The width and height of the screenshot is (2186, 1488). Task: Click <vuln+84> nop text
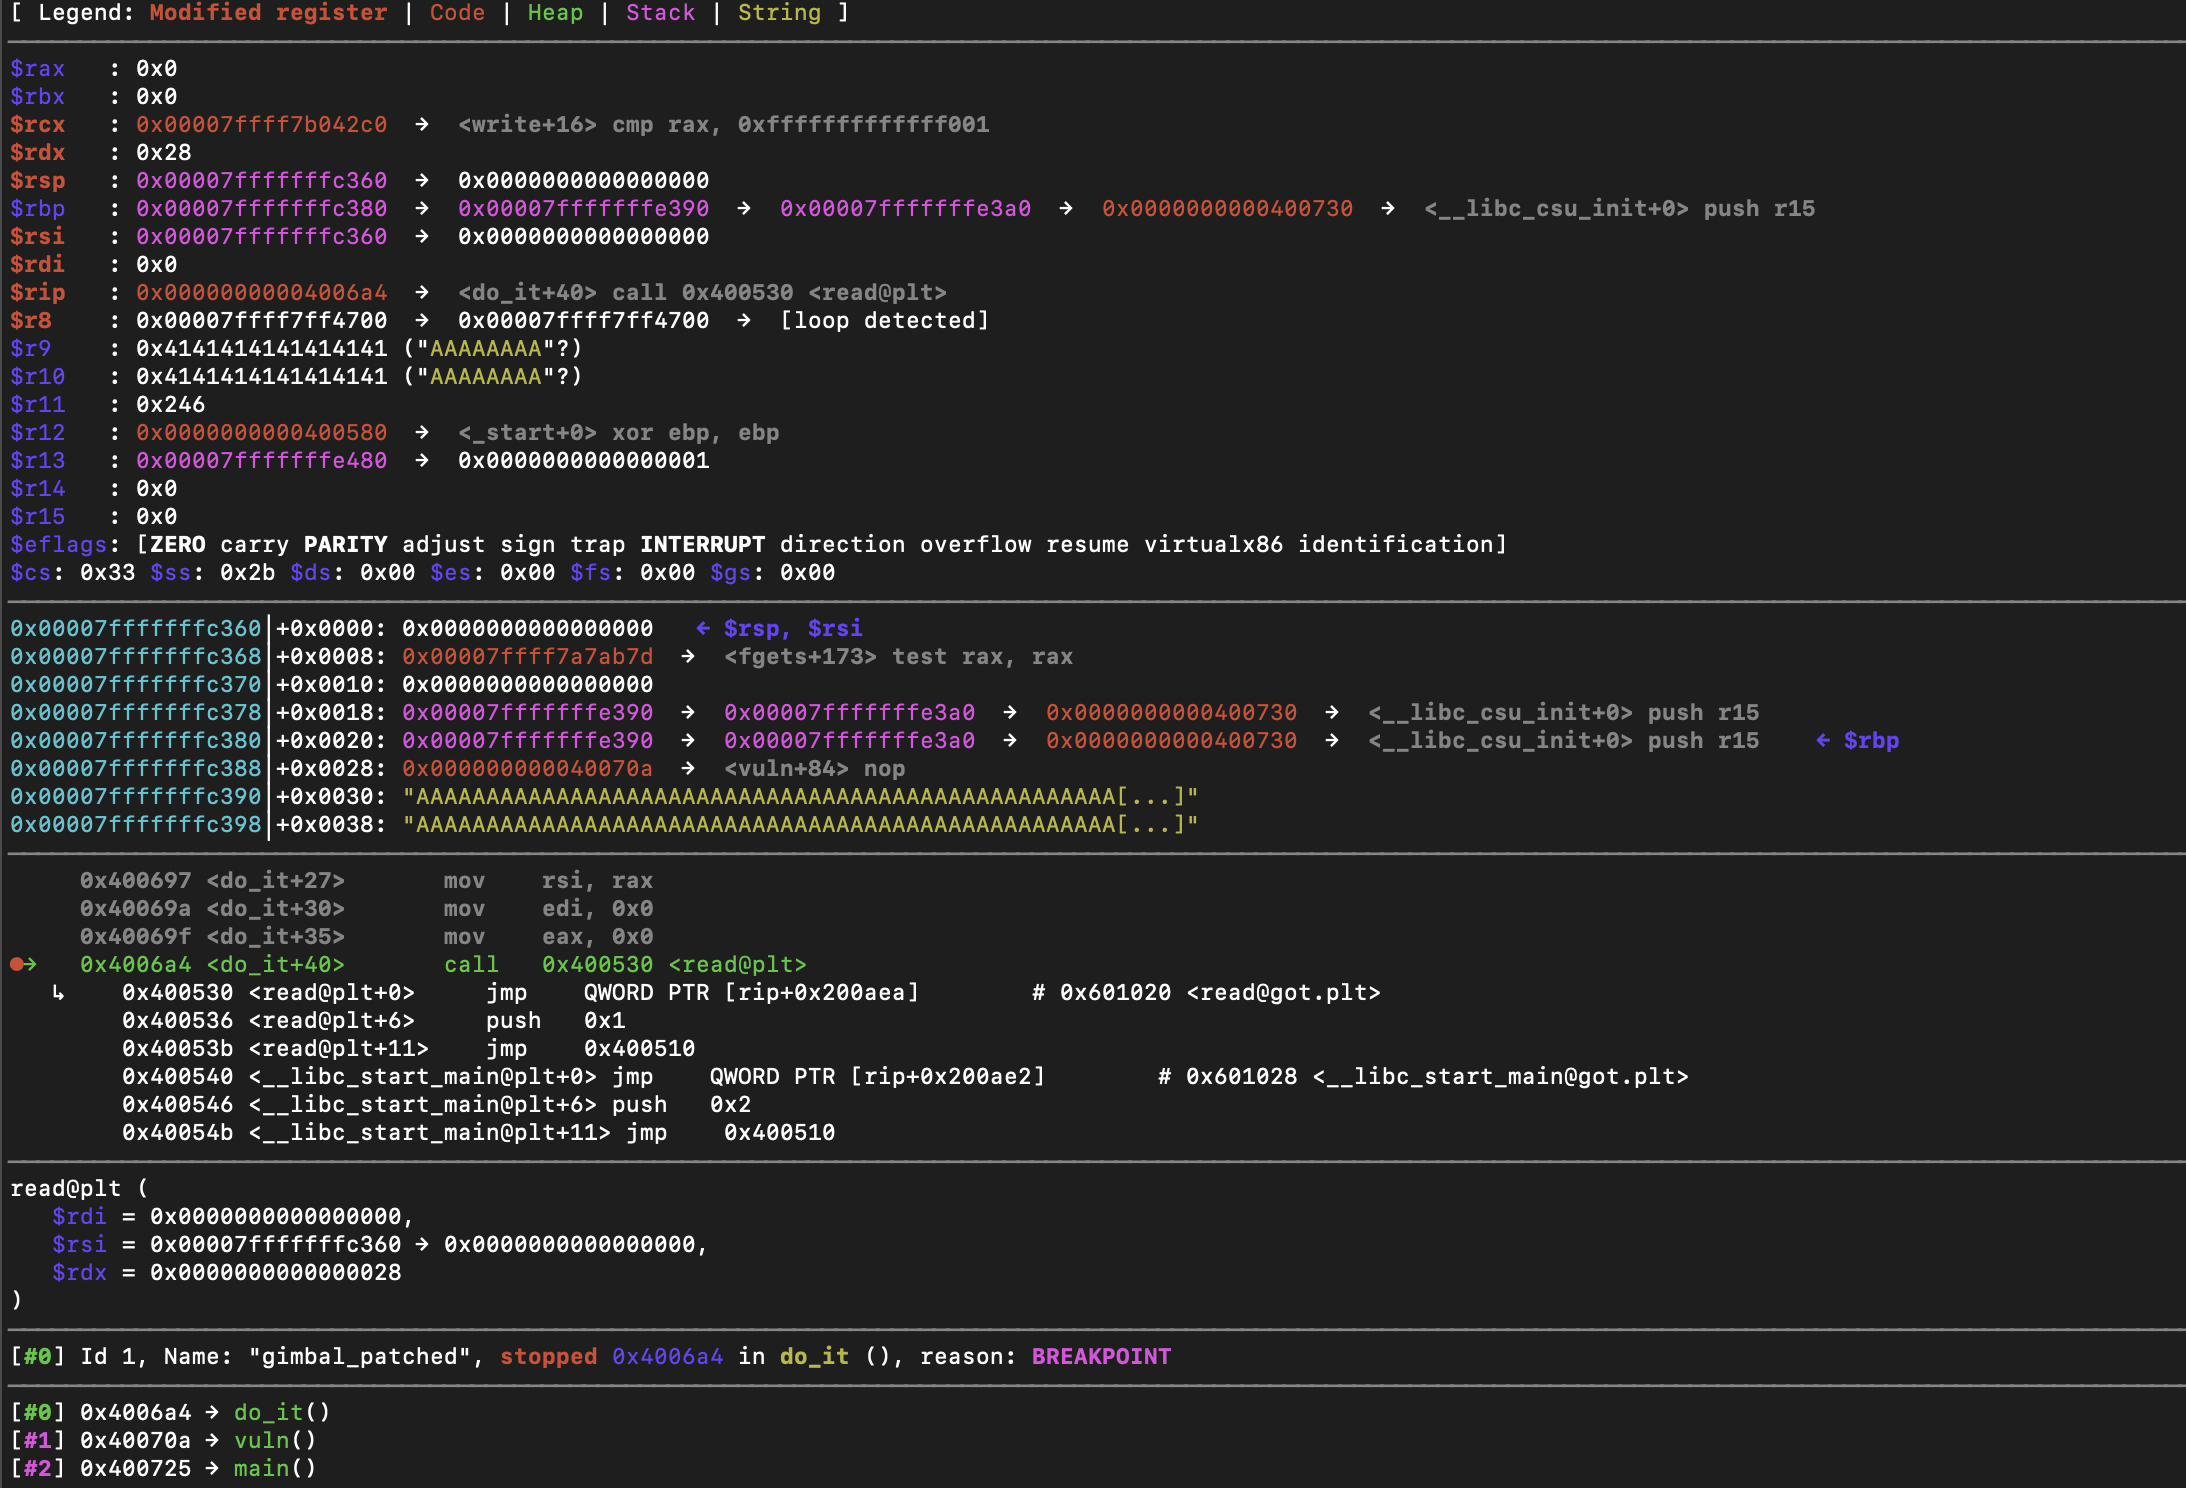pyautogui.click(x=814, y=769)
